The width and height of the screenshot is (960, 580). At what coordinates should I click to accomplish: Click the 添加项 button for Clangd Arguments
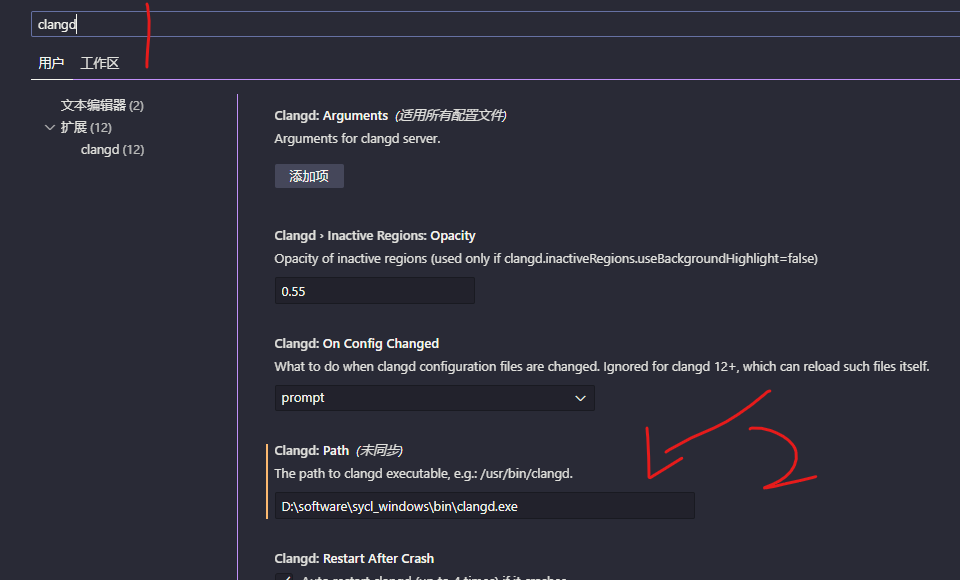[x=309, y=176]
